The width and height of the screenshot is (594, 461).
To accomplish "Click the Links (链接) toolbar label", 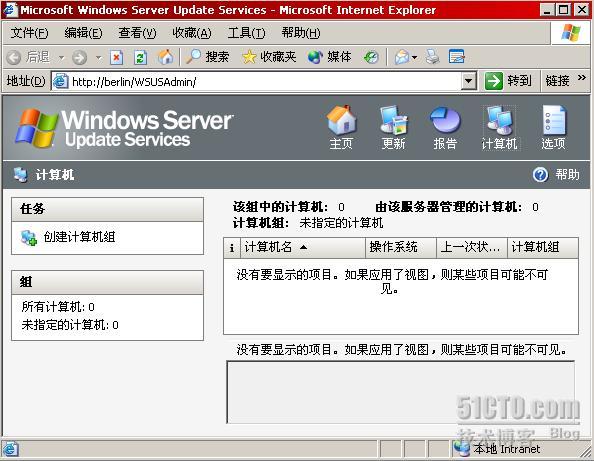I will coord(557,81).
